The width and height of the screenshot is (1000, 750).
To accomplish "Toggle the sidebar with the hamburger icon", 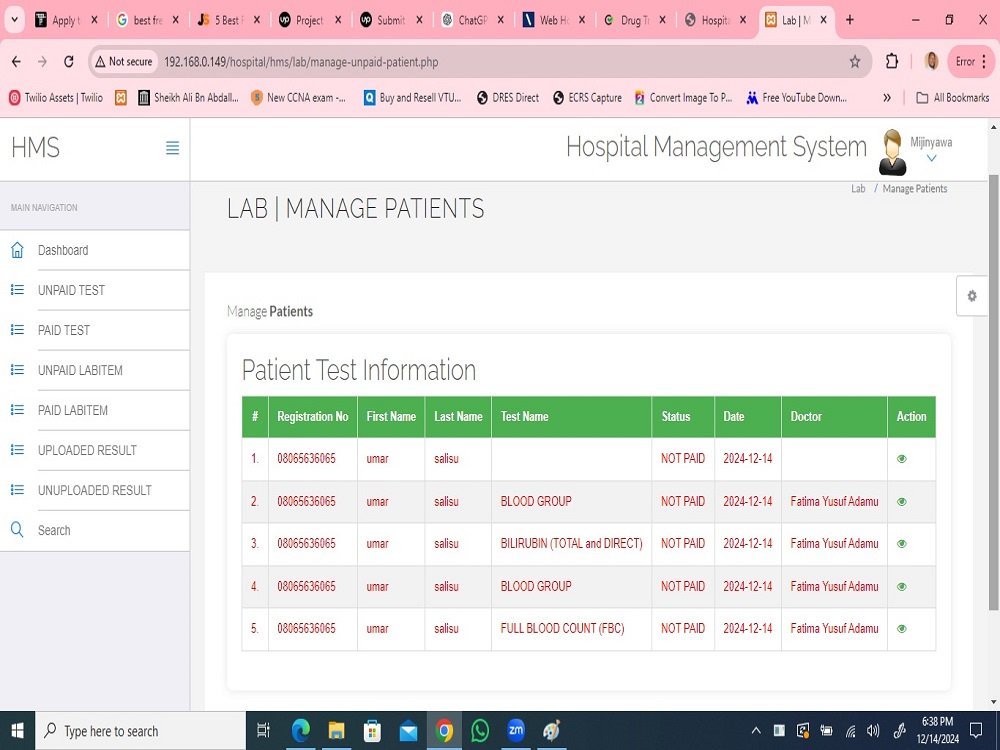I will click(x=172, y=148).
